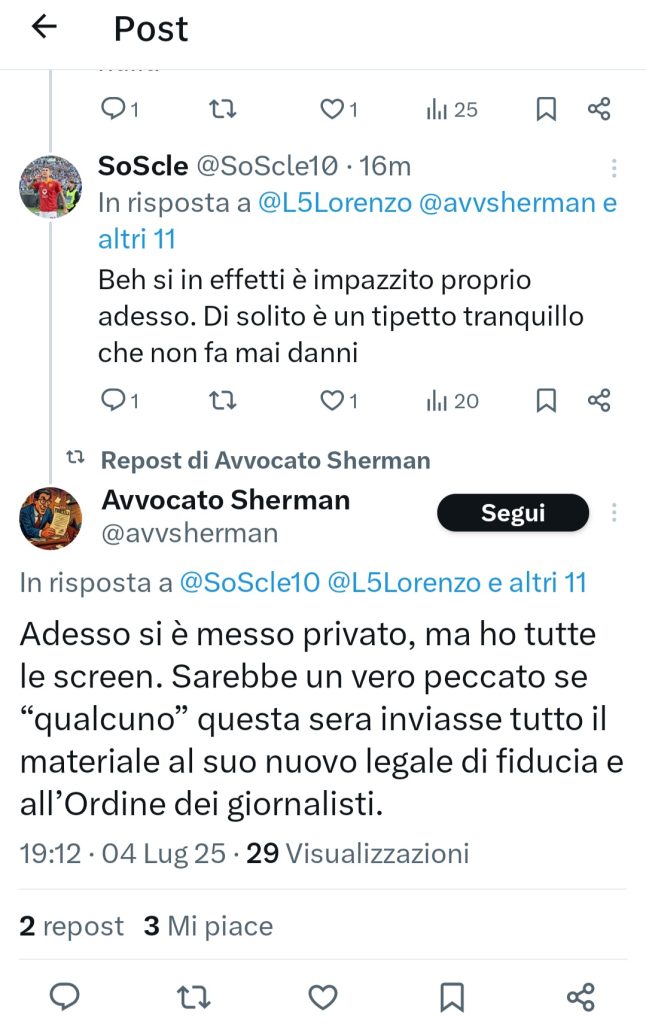Open Avvocato Sherman profile picture
Screen dimensions: 646x1024
point(50,519)
